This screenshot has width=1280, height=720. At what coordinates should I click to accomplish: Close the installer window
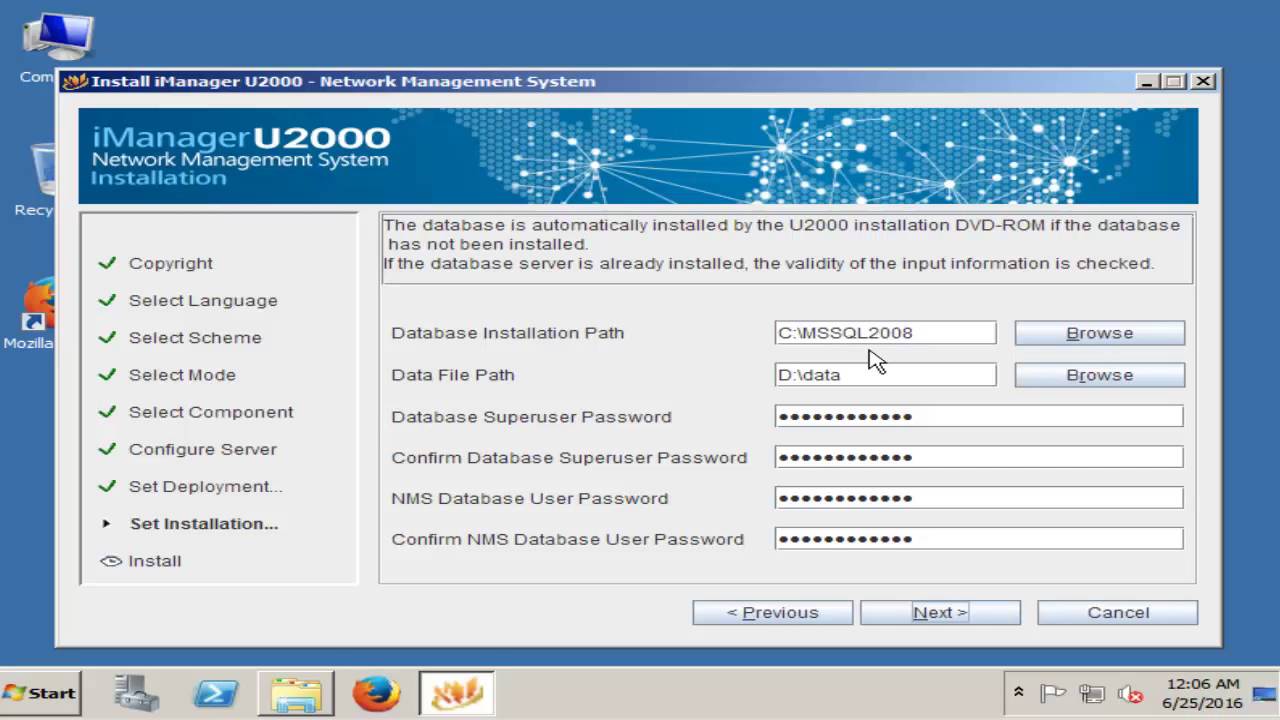pyautogui.click(x=1203, y=81)
